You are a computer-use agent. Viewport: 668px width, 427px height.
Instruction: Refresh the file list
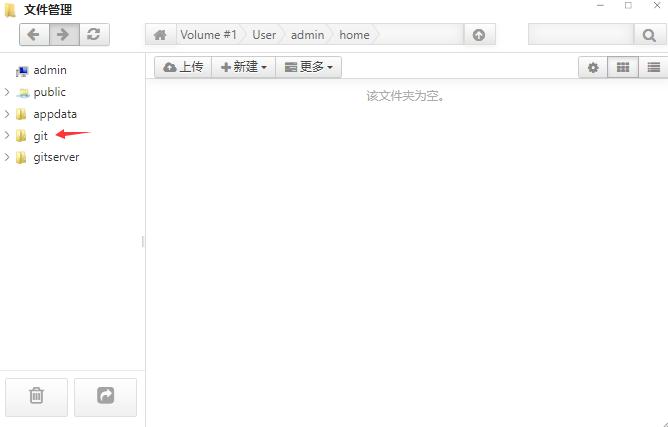tap(93, 35)
